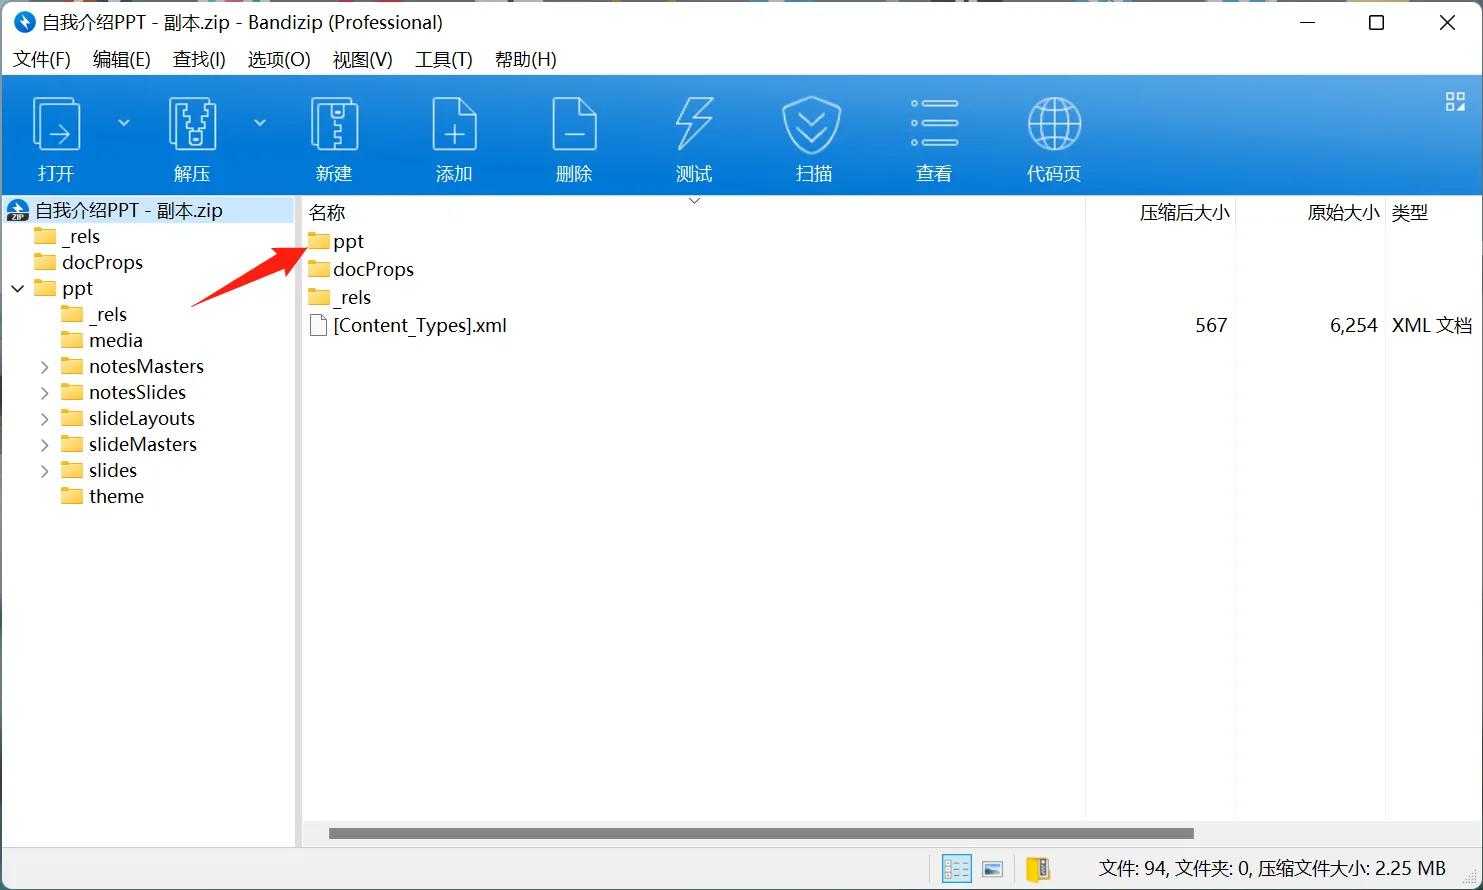Click the original size value 6,254
Screen dimensions: 1483x890
click(x=1354, y=325)
